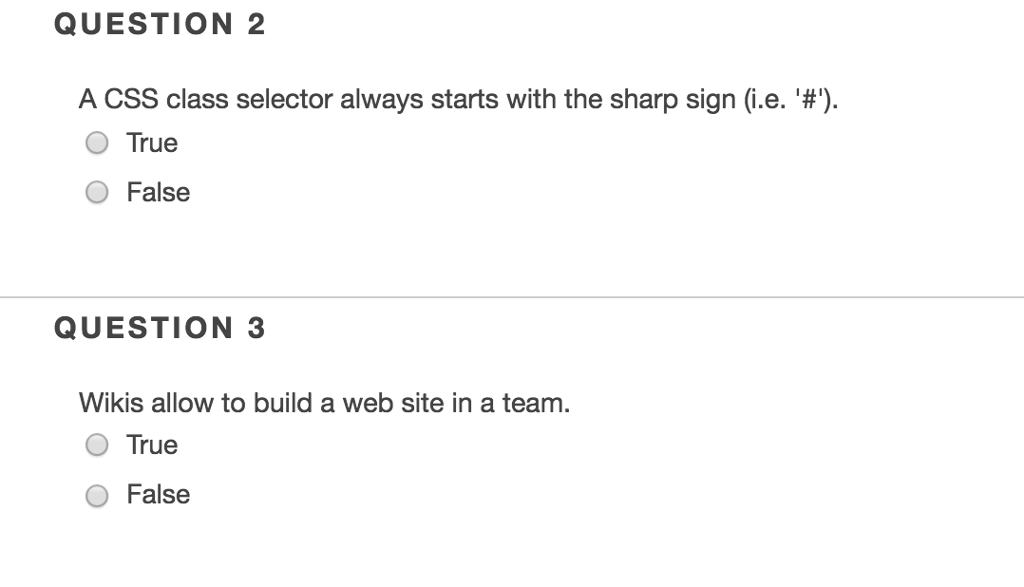Click the QUESTION 3 heading
Image resolution: width=1024 pixels, height=587 pixels.
click(x=160, y=328)
